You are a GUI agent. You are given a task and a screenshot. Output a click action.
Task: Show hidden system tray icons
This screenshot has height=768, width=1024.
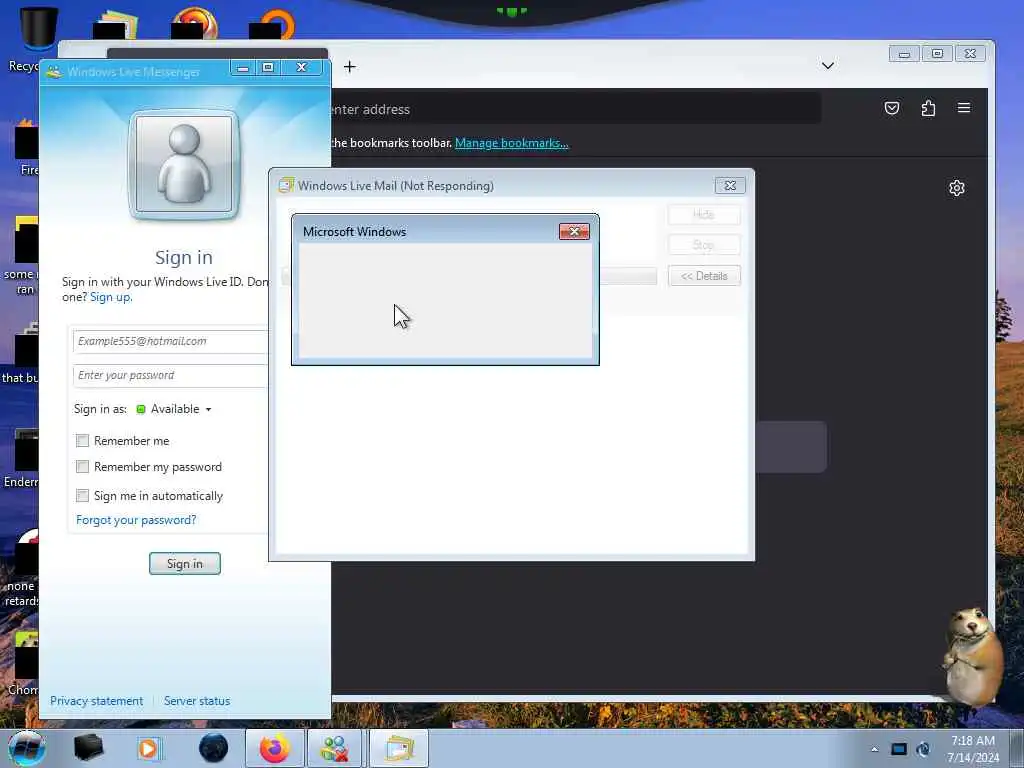(x=874, y=749)
